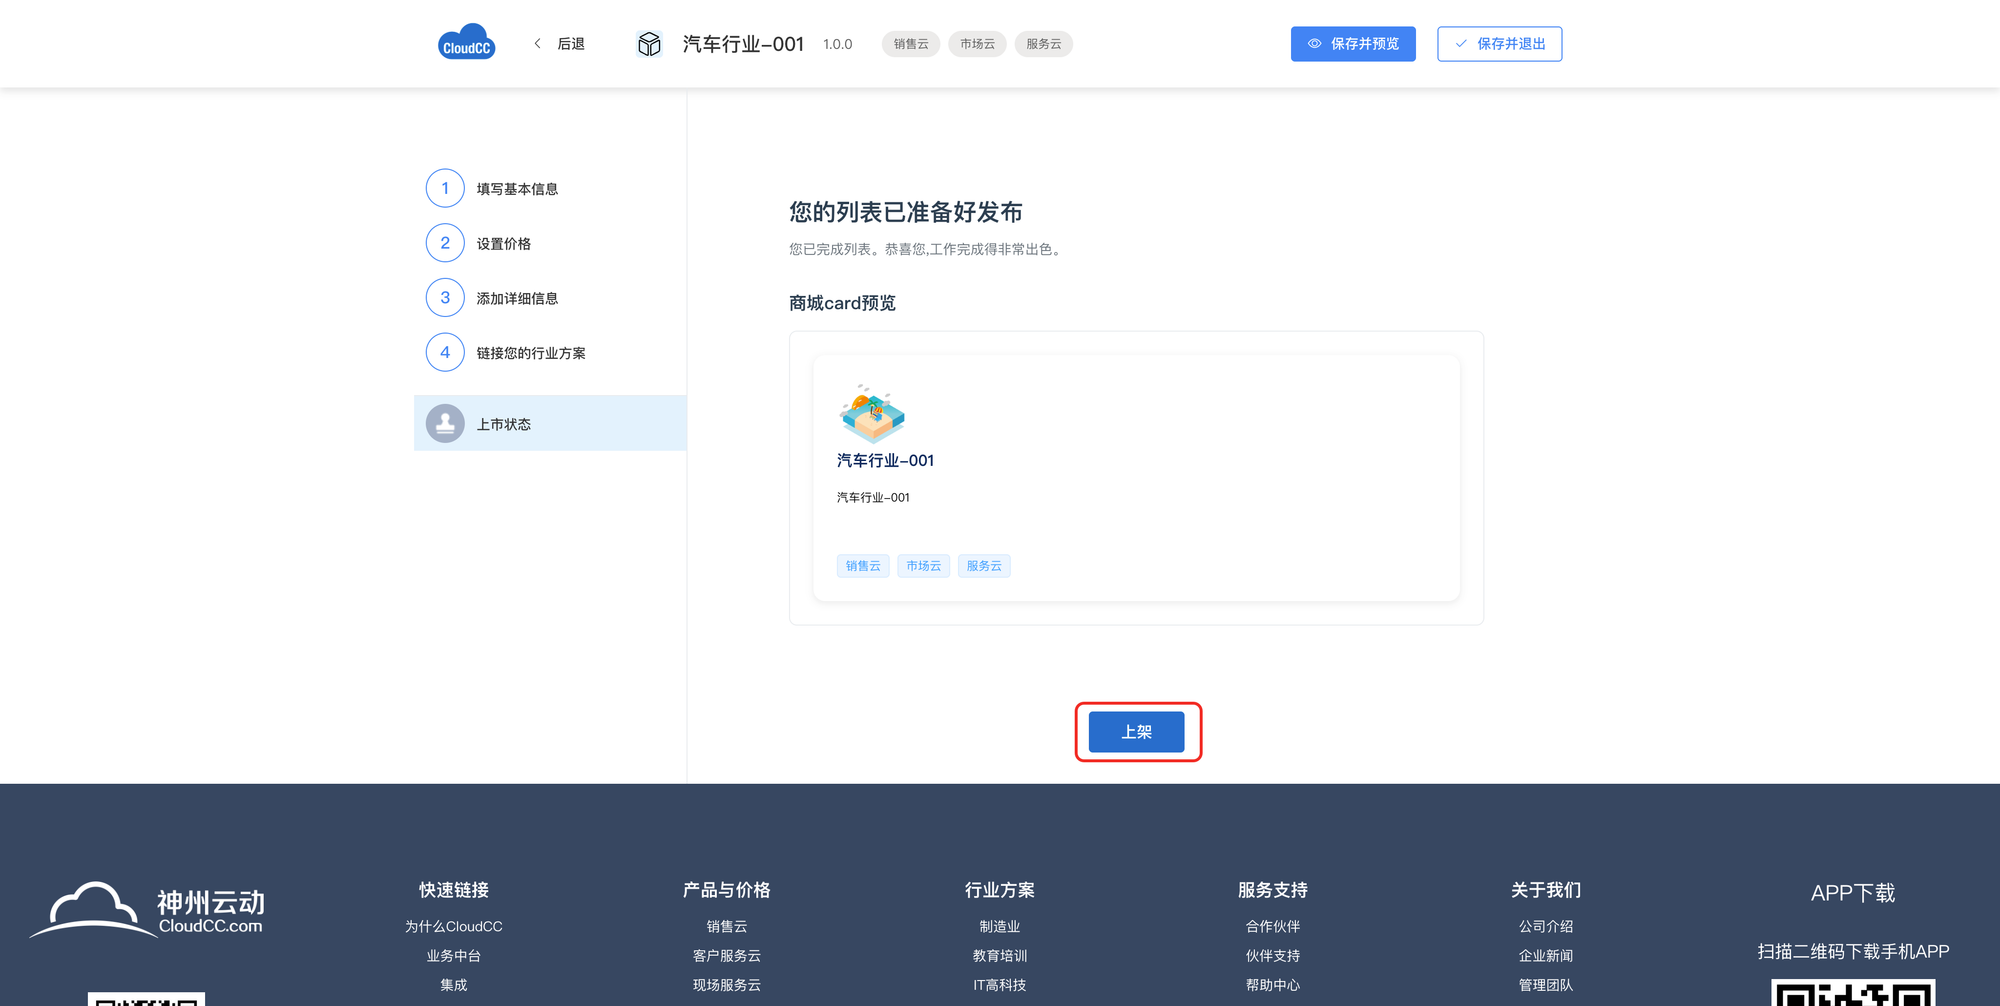The height and width of the screenshot is (1006, 2000).
Task: Open the 链接您的行业方案 step
Action: (531, 353)
